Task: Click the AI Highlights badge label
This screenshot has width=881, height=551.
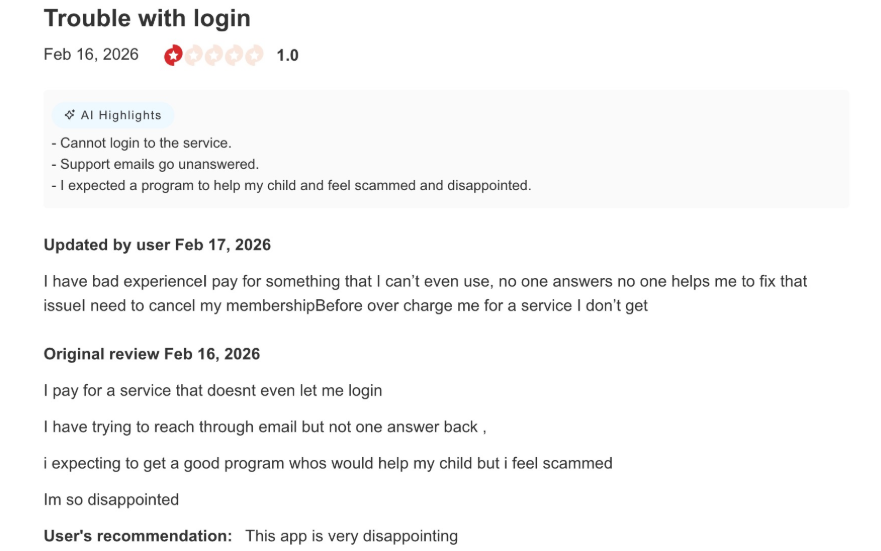Action: (x=121, y=115)
